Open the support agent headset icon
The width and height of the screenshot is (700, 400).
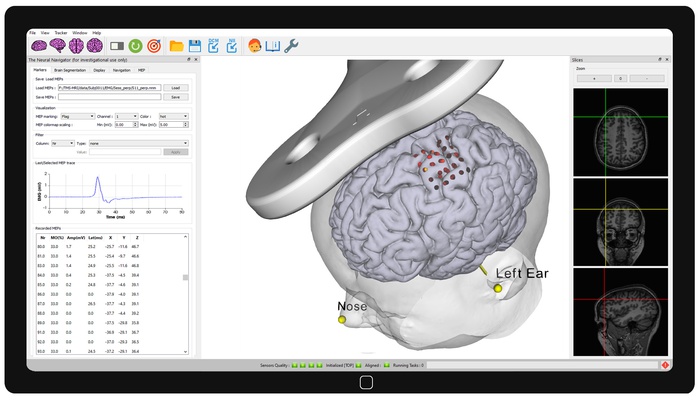[254, 46]
